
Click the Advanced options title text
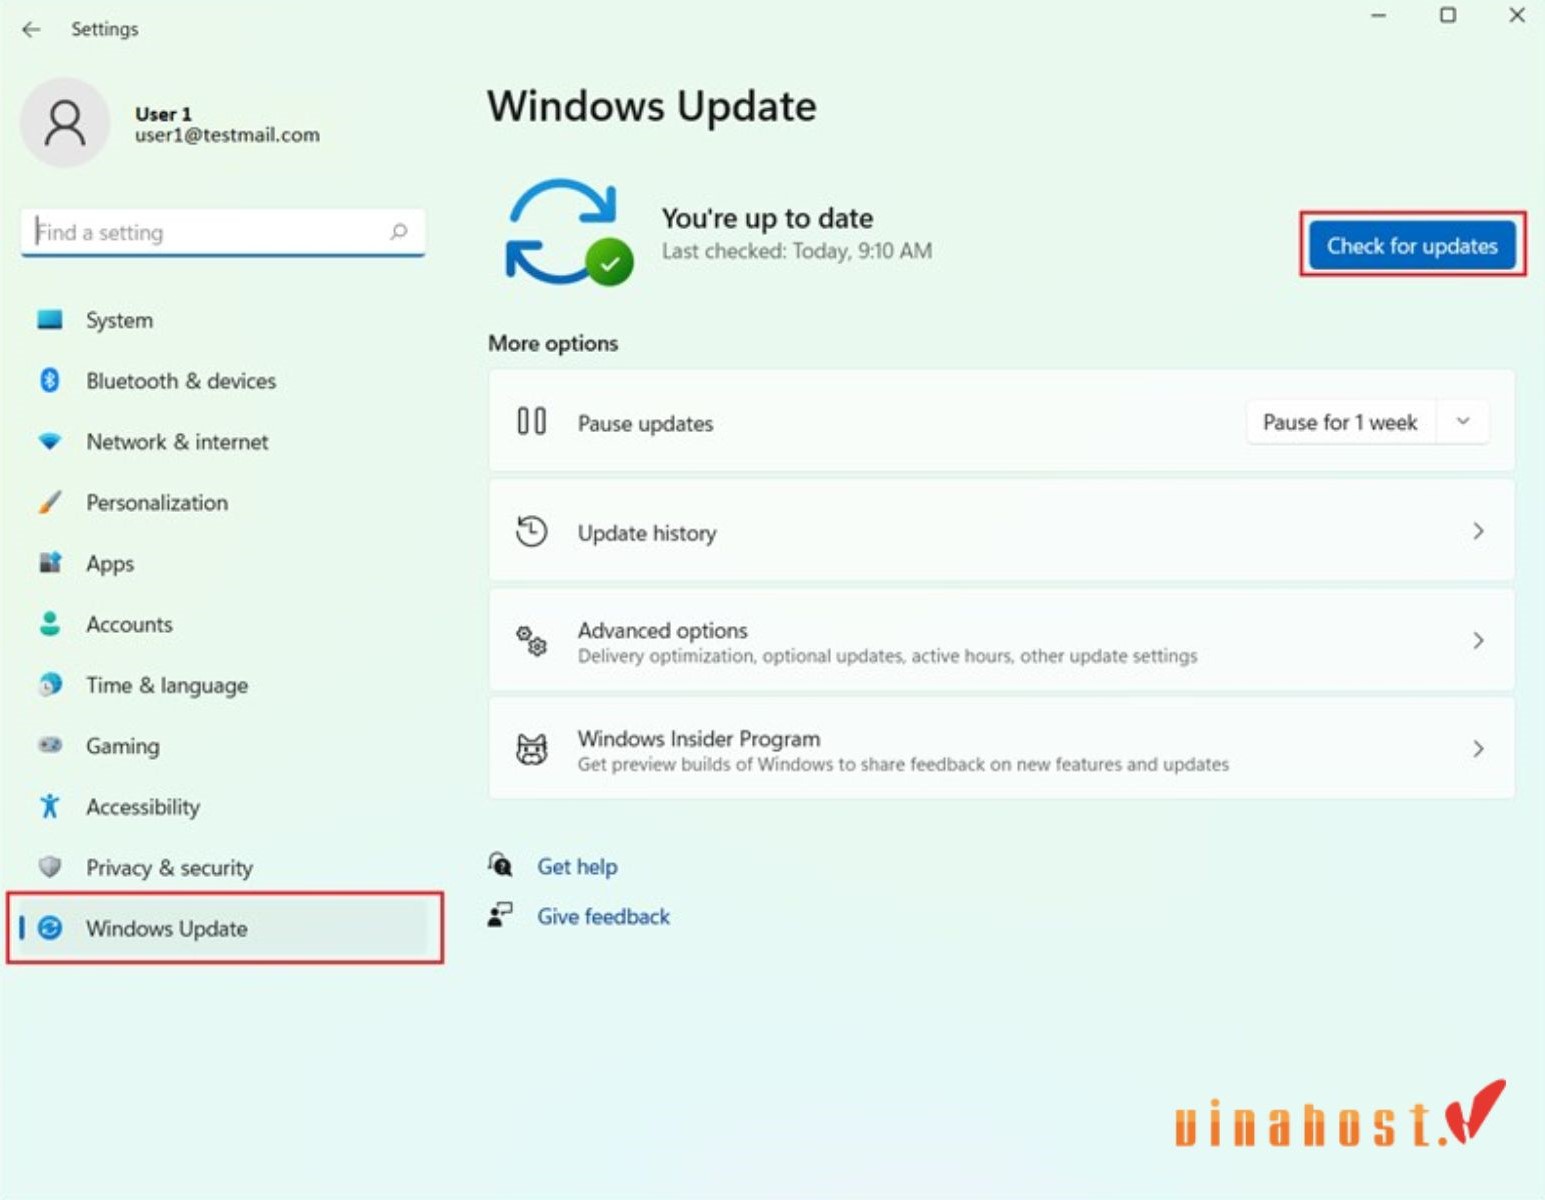click(662, 630)
